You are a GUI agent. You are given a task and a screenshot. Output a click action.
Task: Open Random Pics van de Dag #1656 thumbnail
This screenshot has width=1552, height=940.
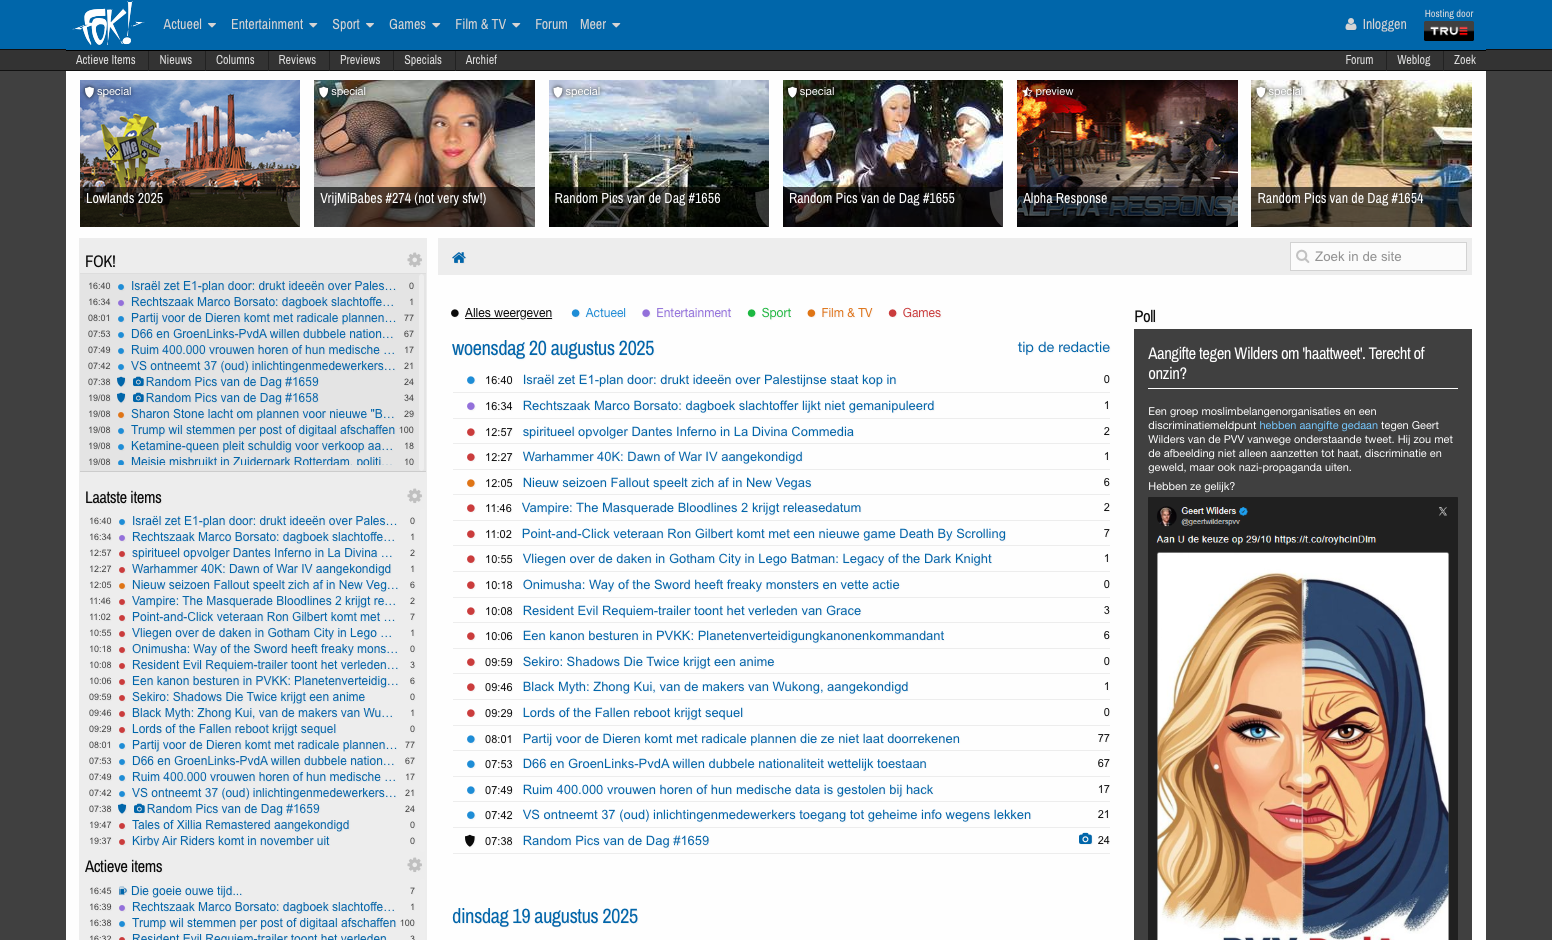pyautogui.click(x=659, y=153)
